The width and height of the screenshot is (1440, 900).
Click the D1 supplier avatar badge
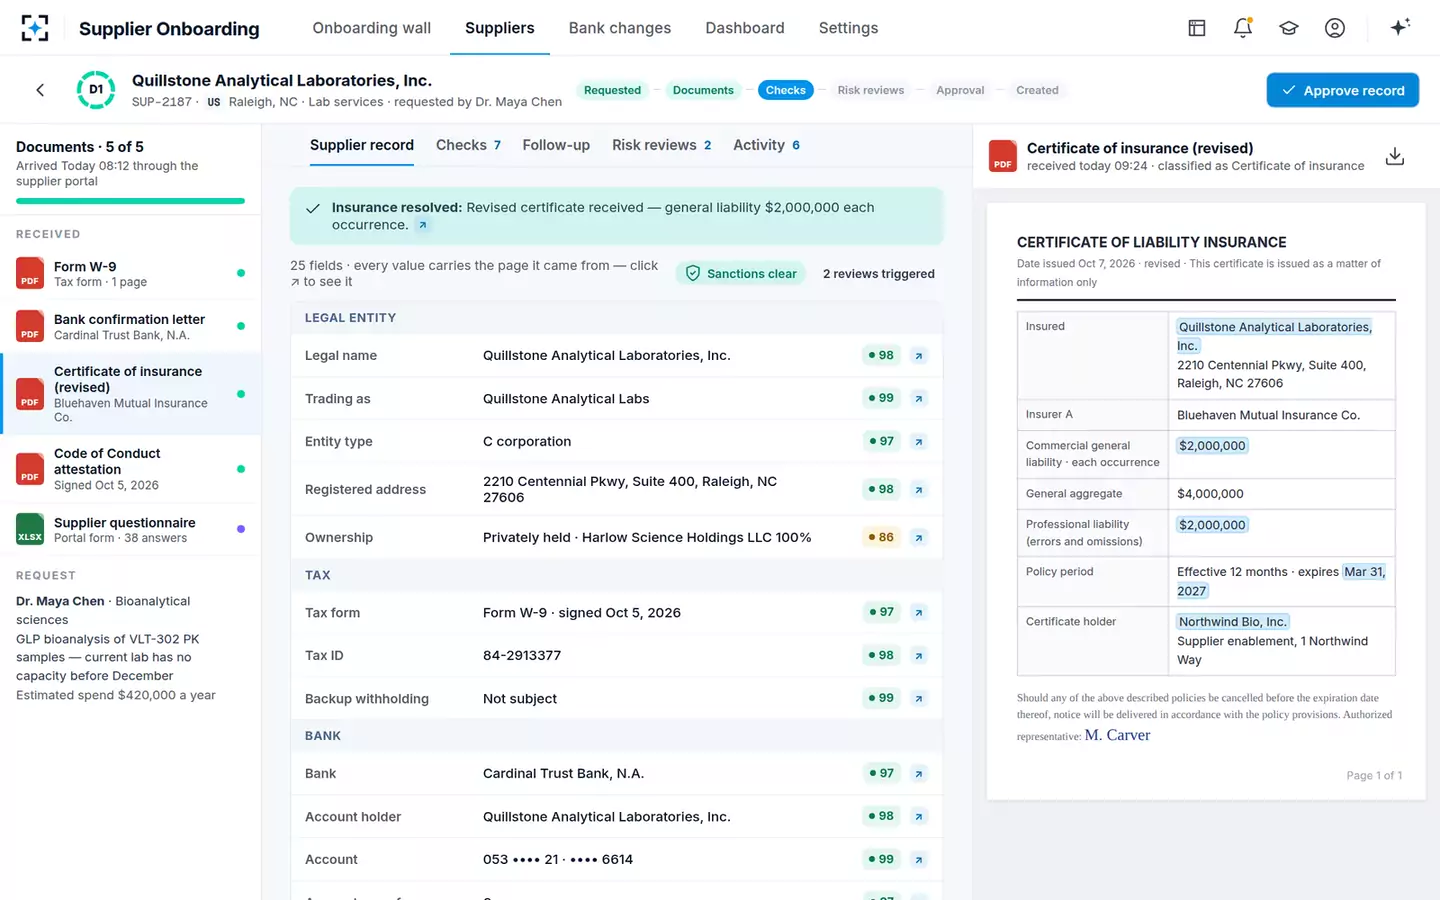pyautogui.click(x=96, y=90)
